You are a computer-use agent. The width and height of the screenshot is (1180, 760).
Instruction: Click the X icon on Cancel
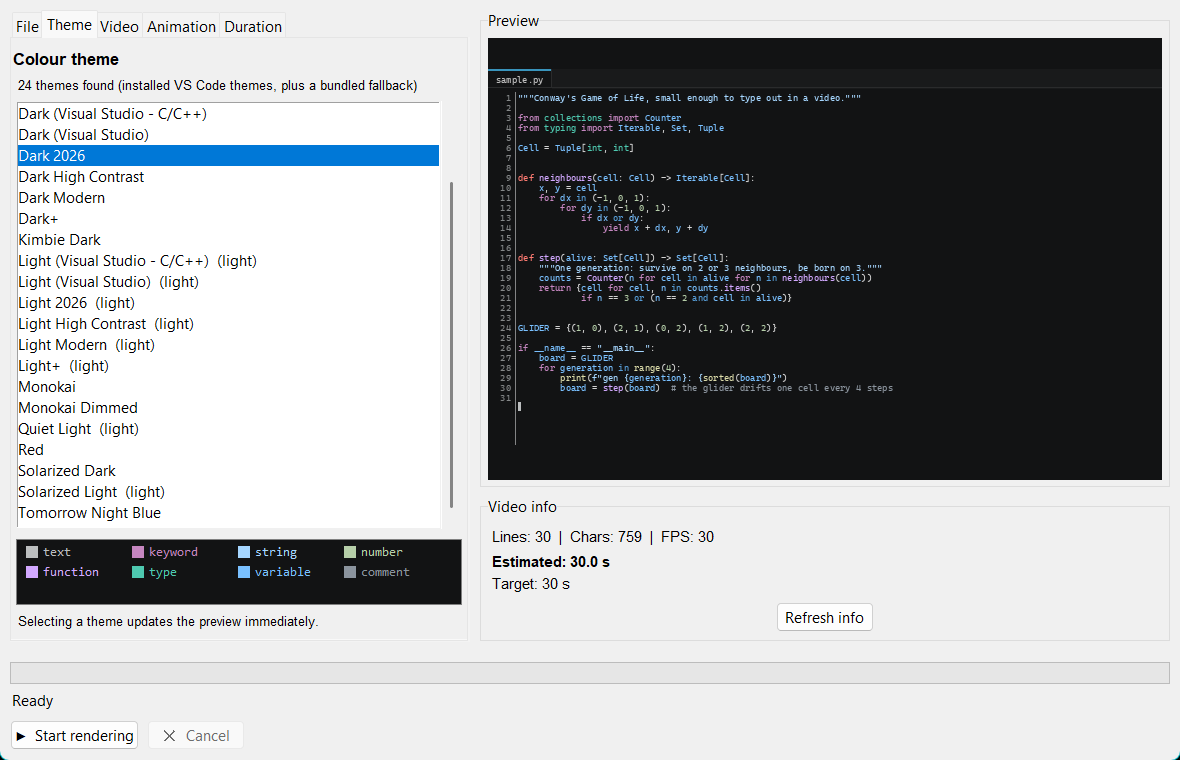click(x=169, y=736)
